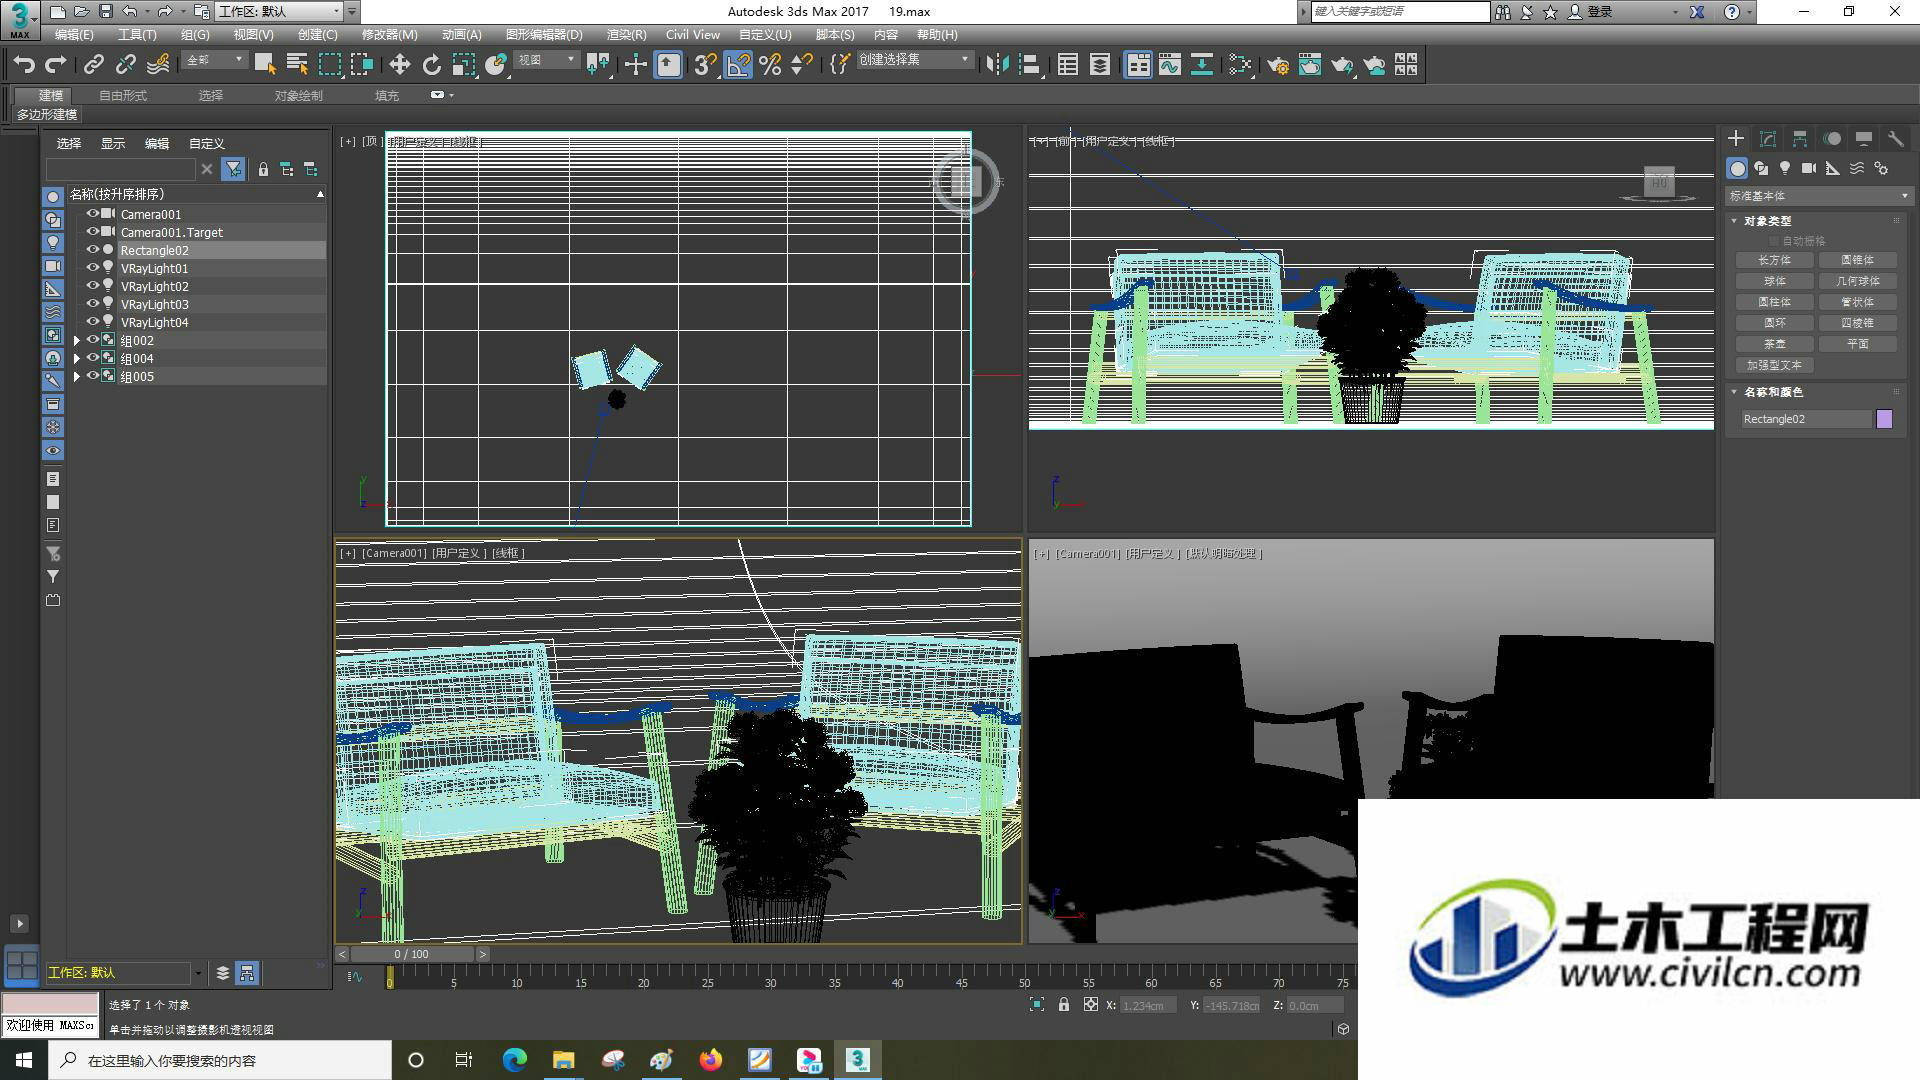Click the Undo arrow in main toolbar
Image resolution: width=1920 pixels, height=1080 pixels.
point(24,65)
